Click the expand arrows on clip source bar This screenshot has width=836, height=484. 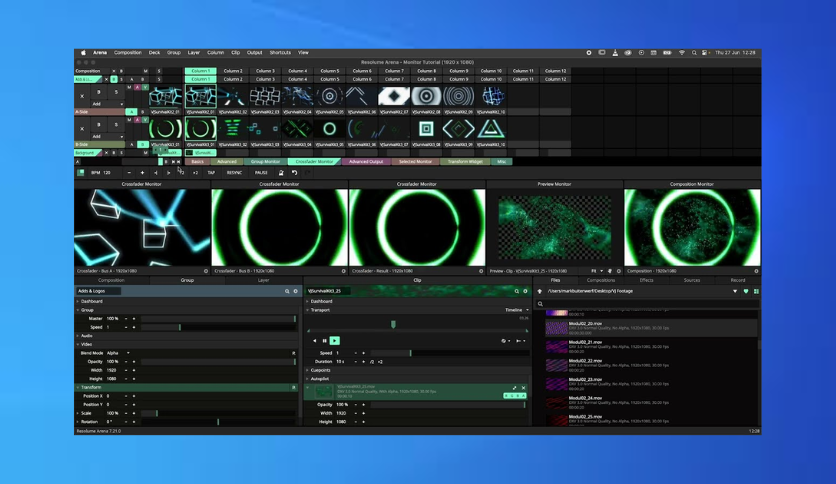[515, 388]
